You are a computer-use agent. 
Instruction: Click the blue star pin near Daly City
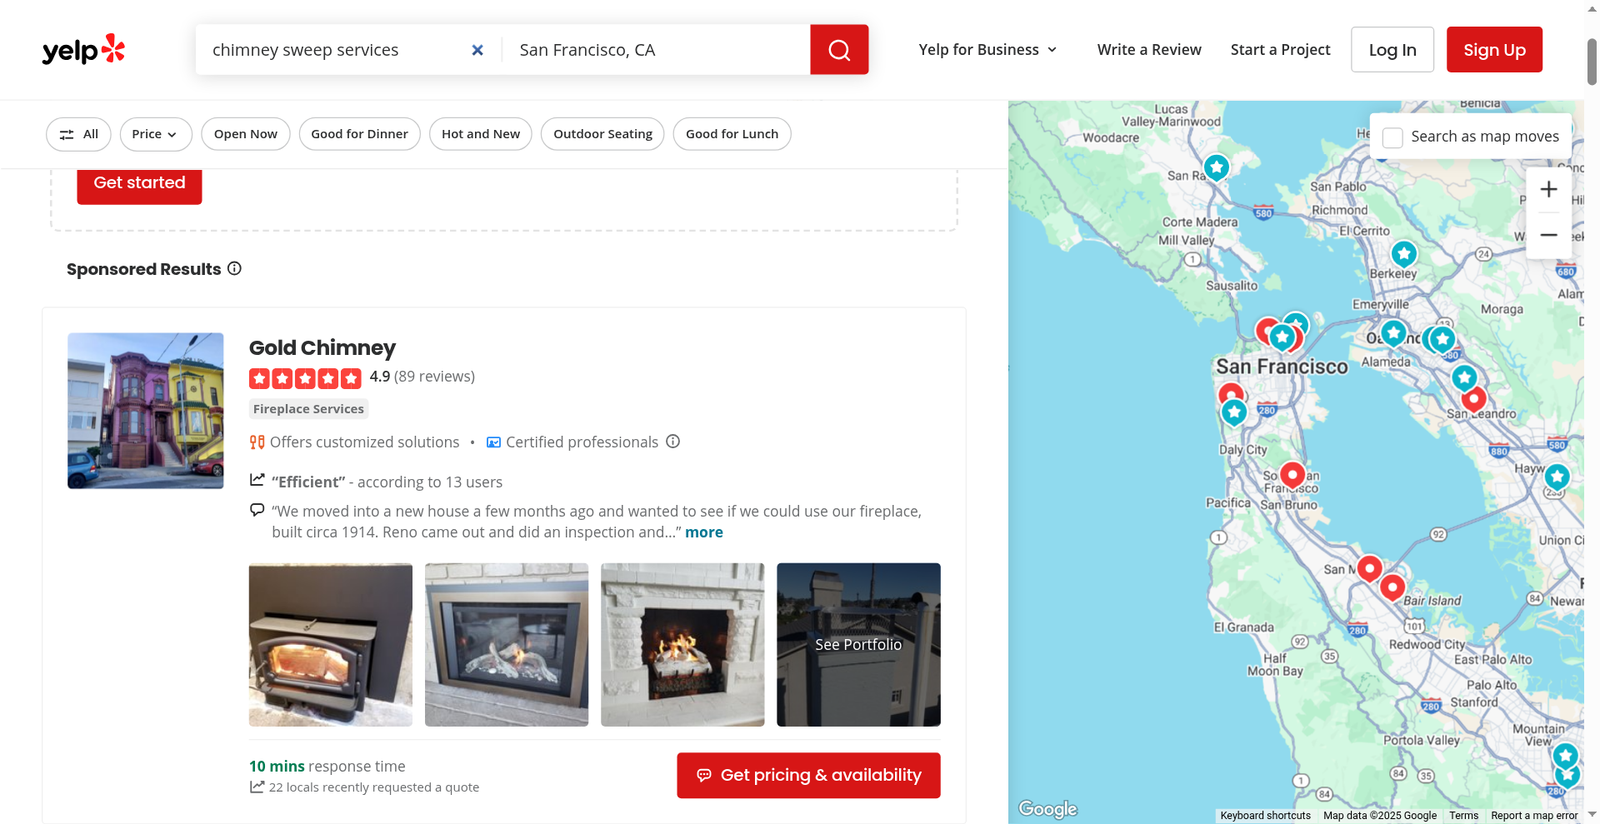coord(1234,412)
